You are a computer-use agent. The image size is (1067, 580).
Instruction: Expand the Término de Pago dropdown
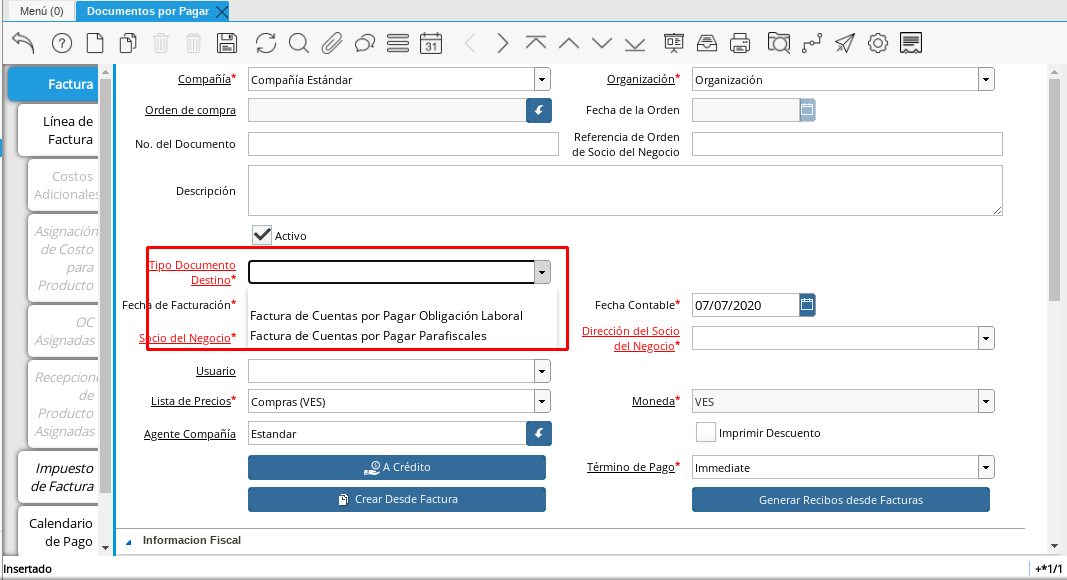(986, 468)
